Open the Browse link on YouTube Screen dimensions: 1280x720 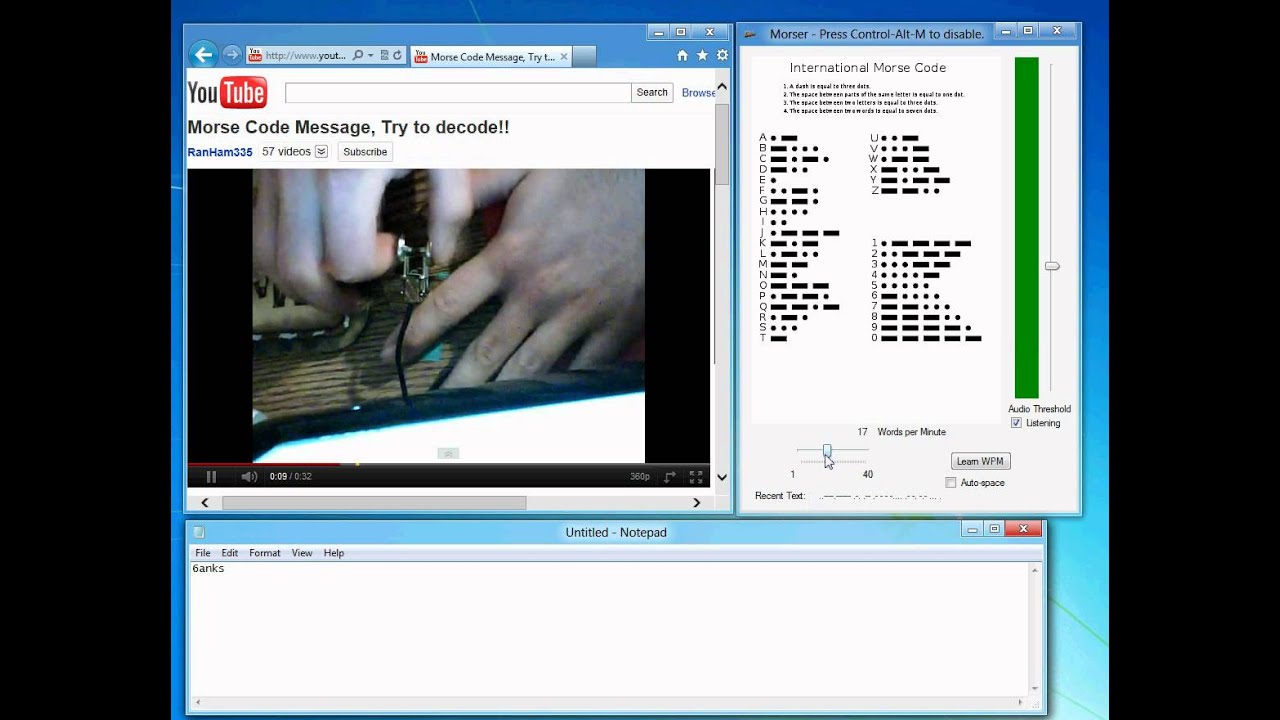[698, 93]
